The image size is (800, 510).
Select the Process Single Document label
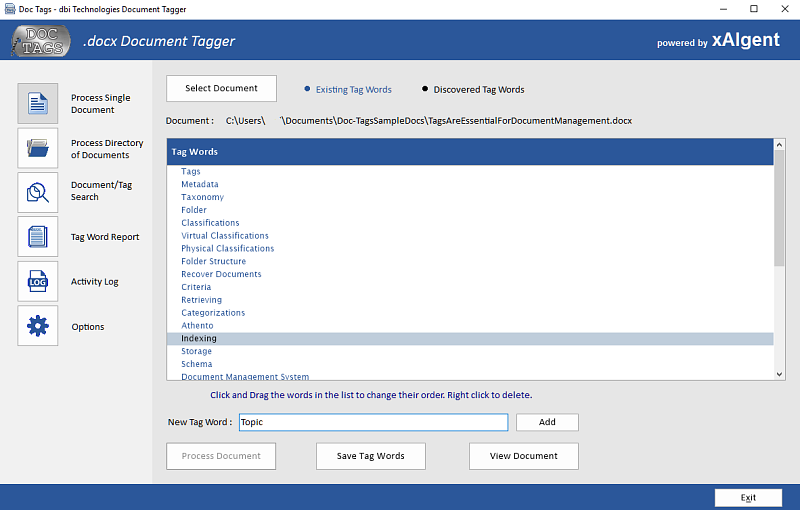[101, 104]
